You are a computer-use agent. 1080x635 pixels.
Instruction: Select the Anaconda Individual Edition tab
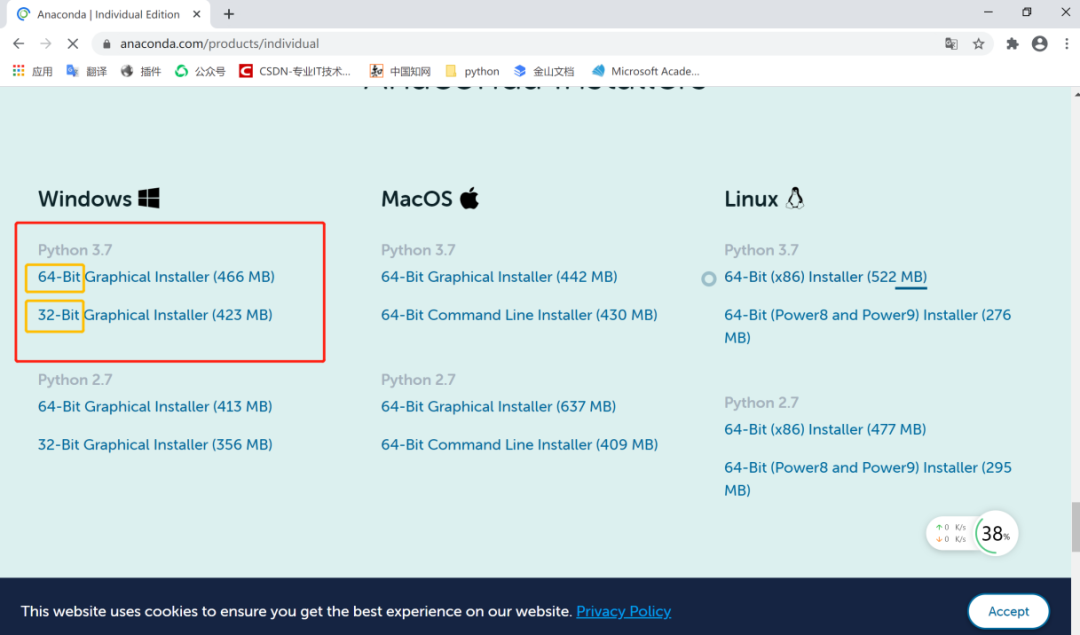(108, 14)
